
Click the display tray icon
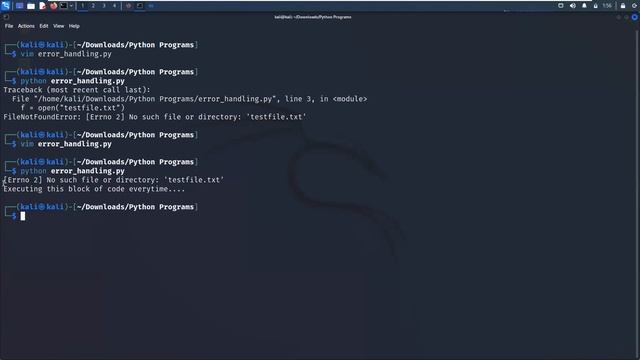561,6
